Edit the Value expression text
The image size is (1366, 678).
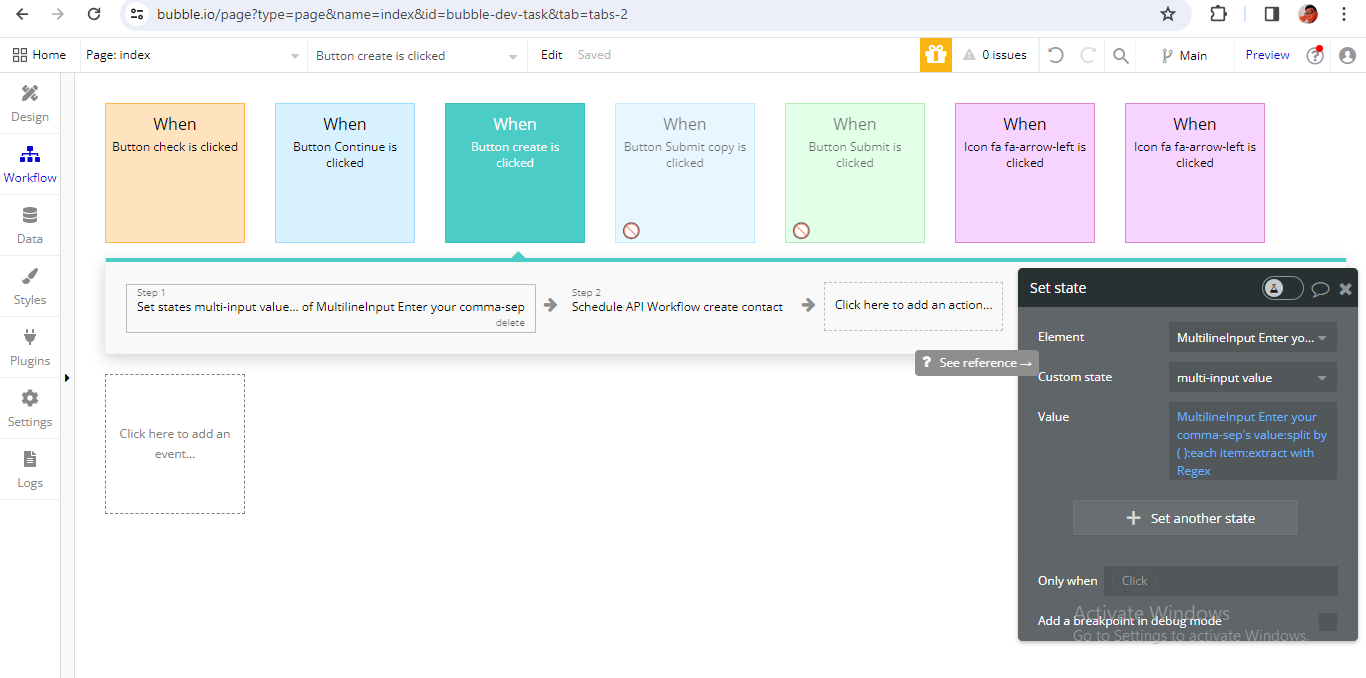(1253, 443)
